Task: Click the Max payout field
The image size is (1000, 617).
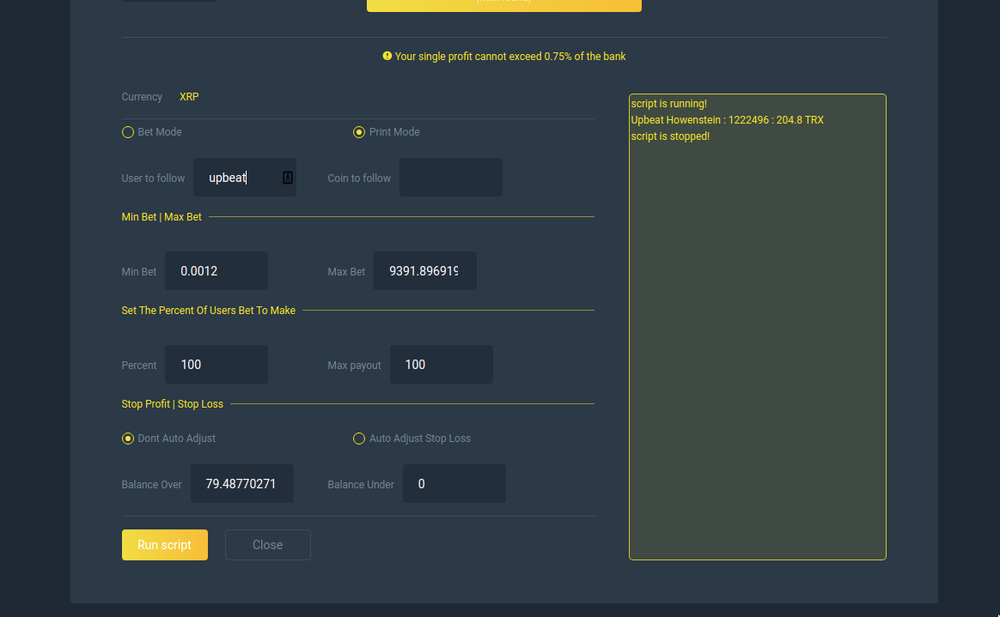Action: [441, 365]
